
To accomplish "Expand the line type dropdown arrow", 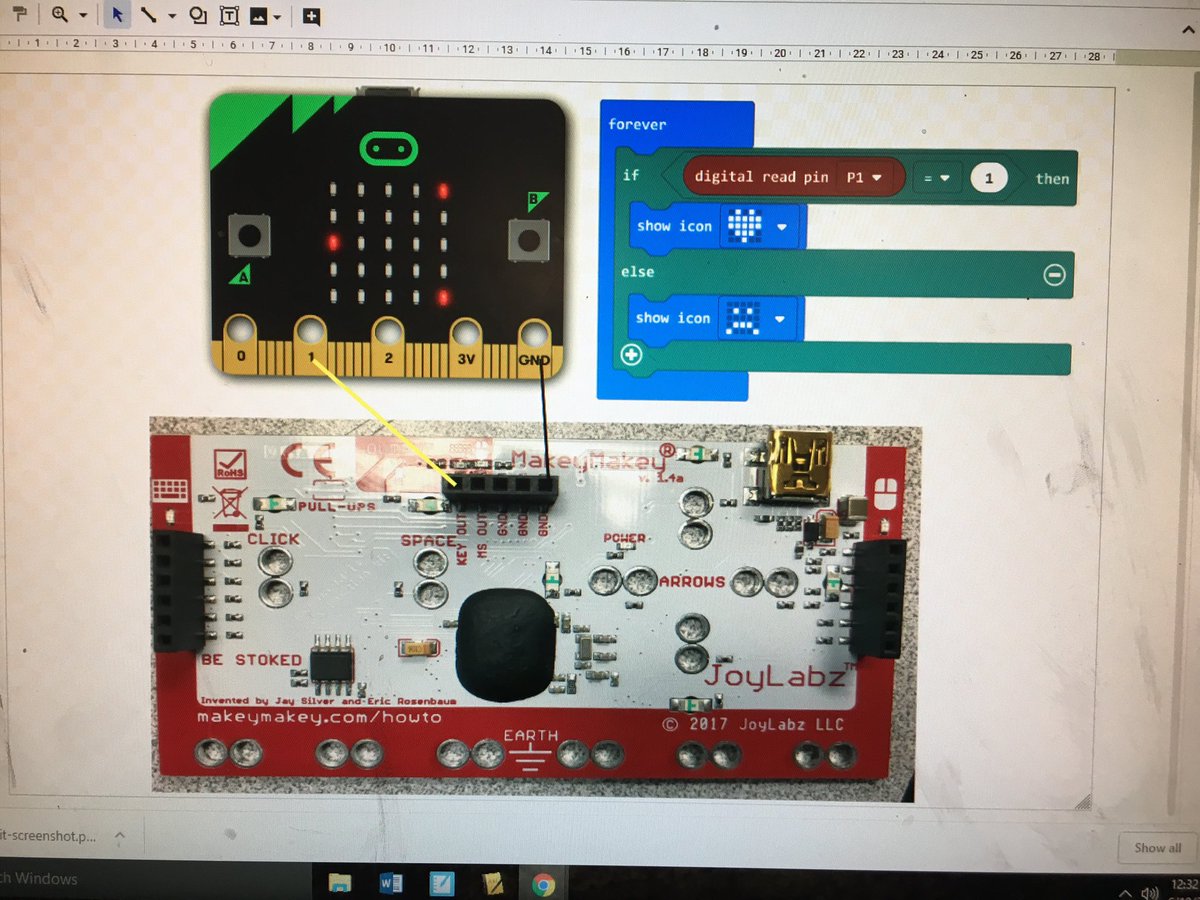I will (171, 16).
